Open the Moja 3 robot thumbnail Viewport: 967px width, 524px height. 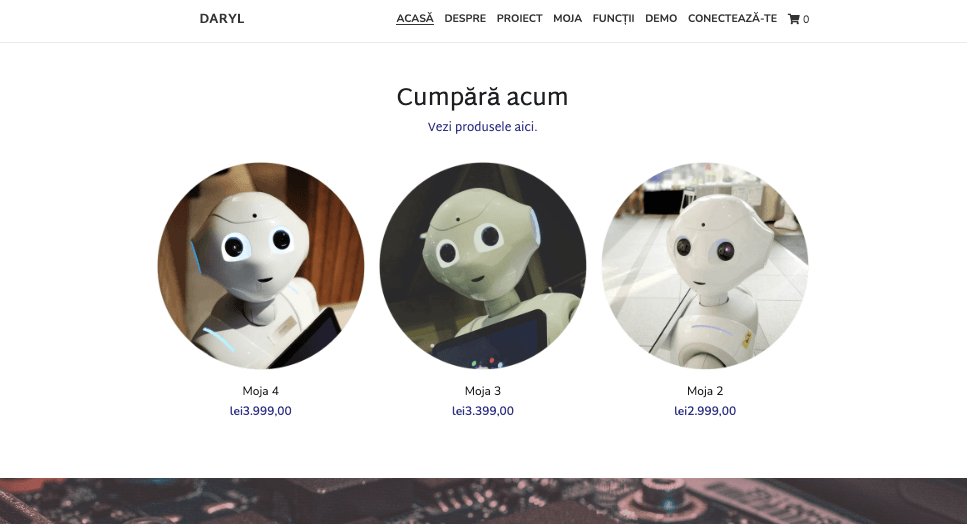(x=483, y=266)
